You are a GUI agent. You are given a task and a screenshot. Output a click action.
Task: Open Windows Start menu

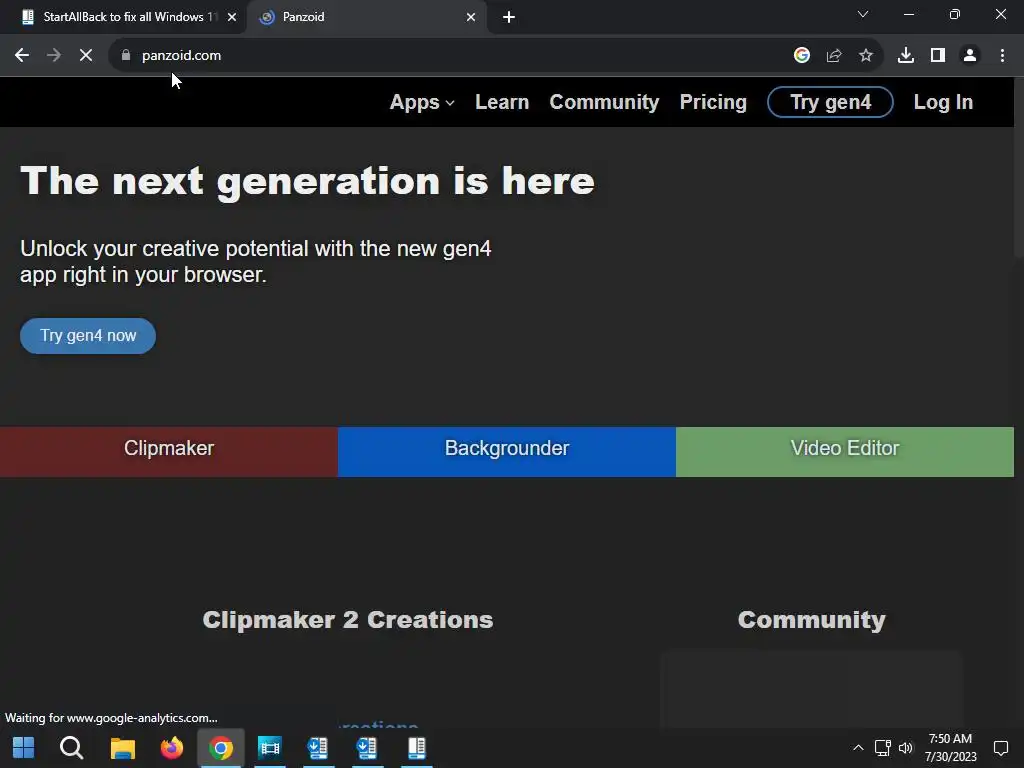click(x=24, y=748)
